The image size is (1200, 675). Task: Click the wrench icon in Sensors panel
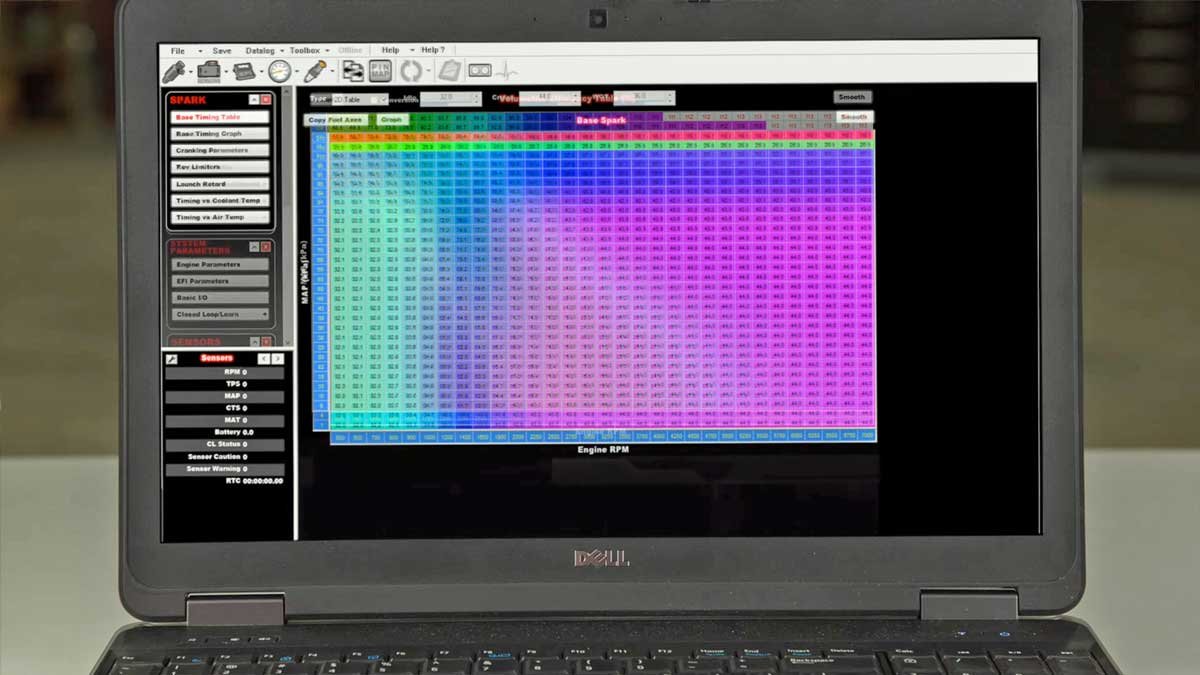(172, 359)
